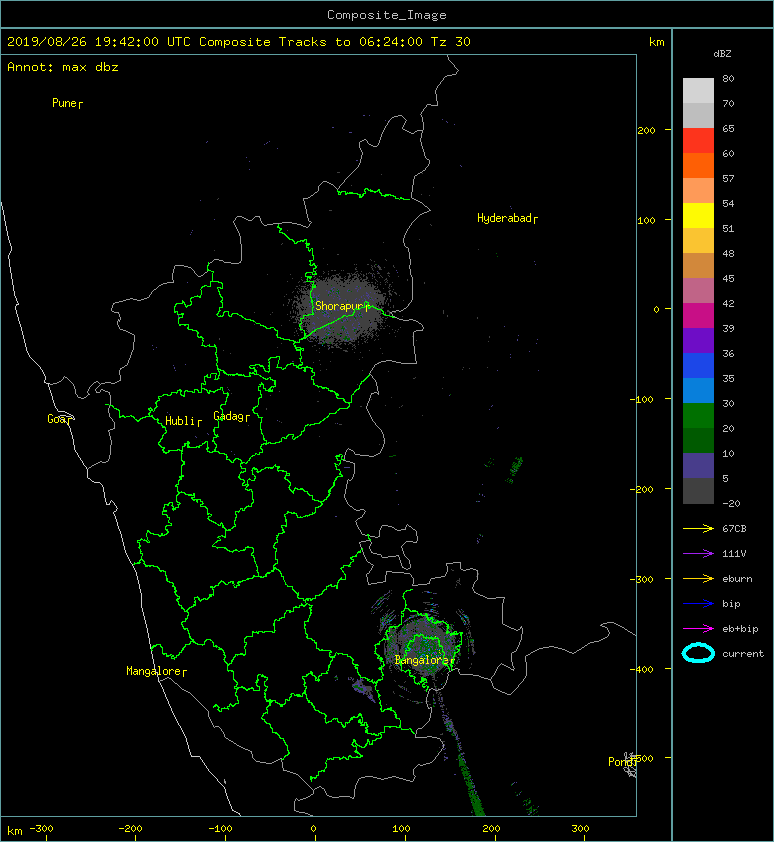
Task: Click the Mangalore city label
Action: tap(156, 671)
